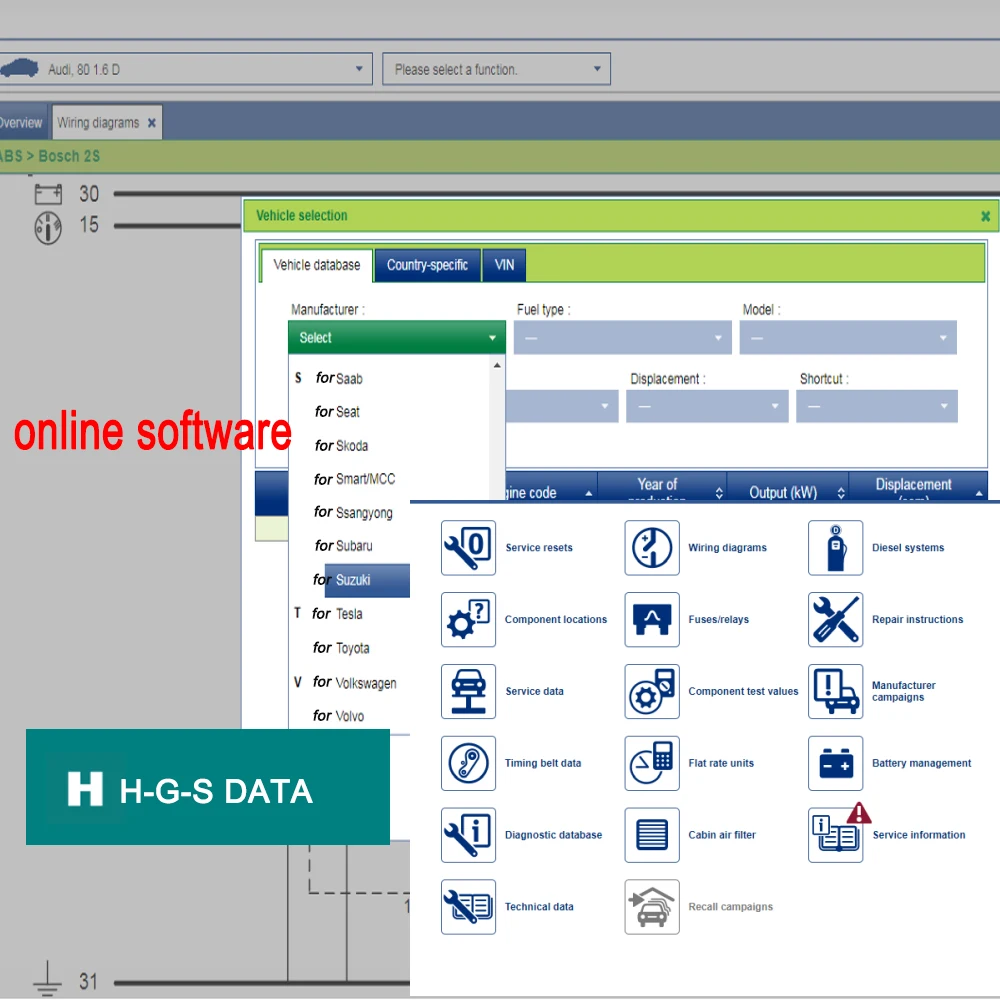Switch to the Overview tab

coord(23,122)
